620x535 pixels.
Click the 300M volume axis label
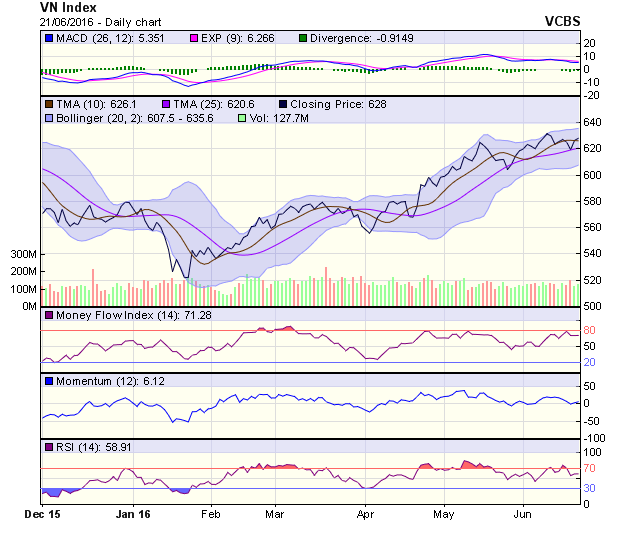[x=23, y=255]
